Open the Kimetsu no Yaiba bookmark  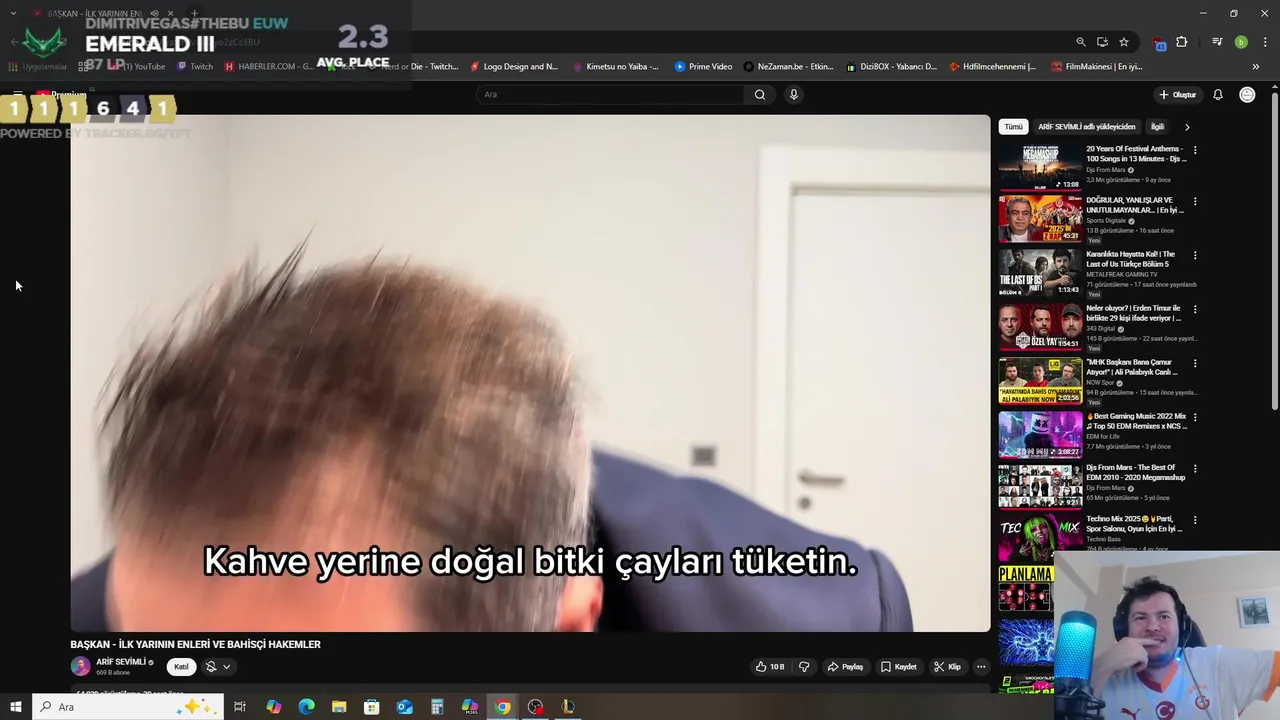tap(616, 67)
